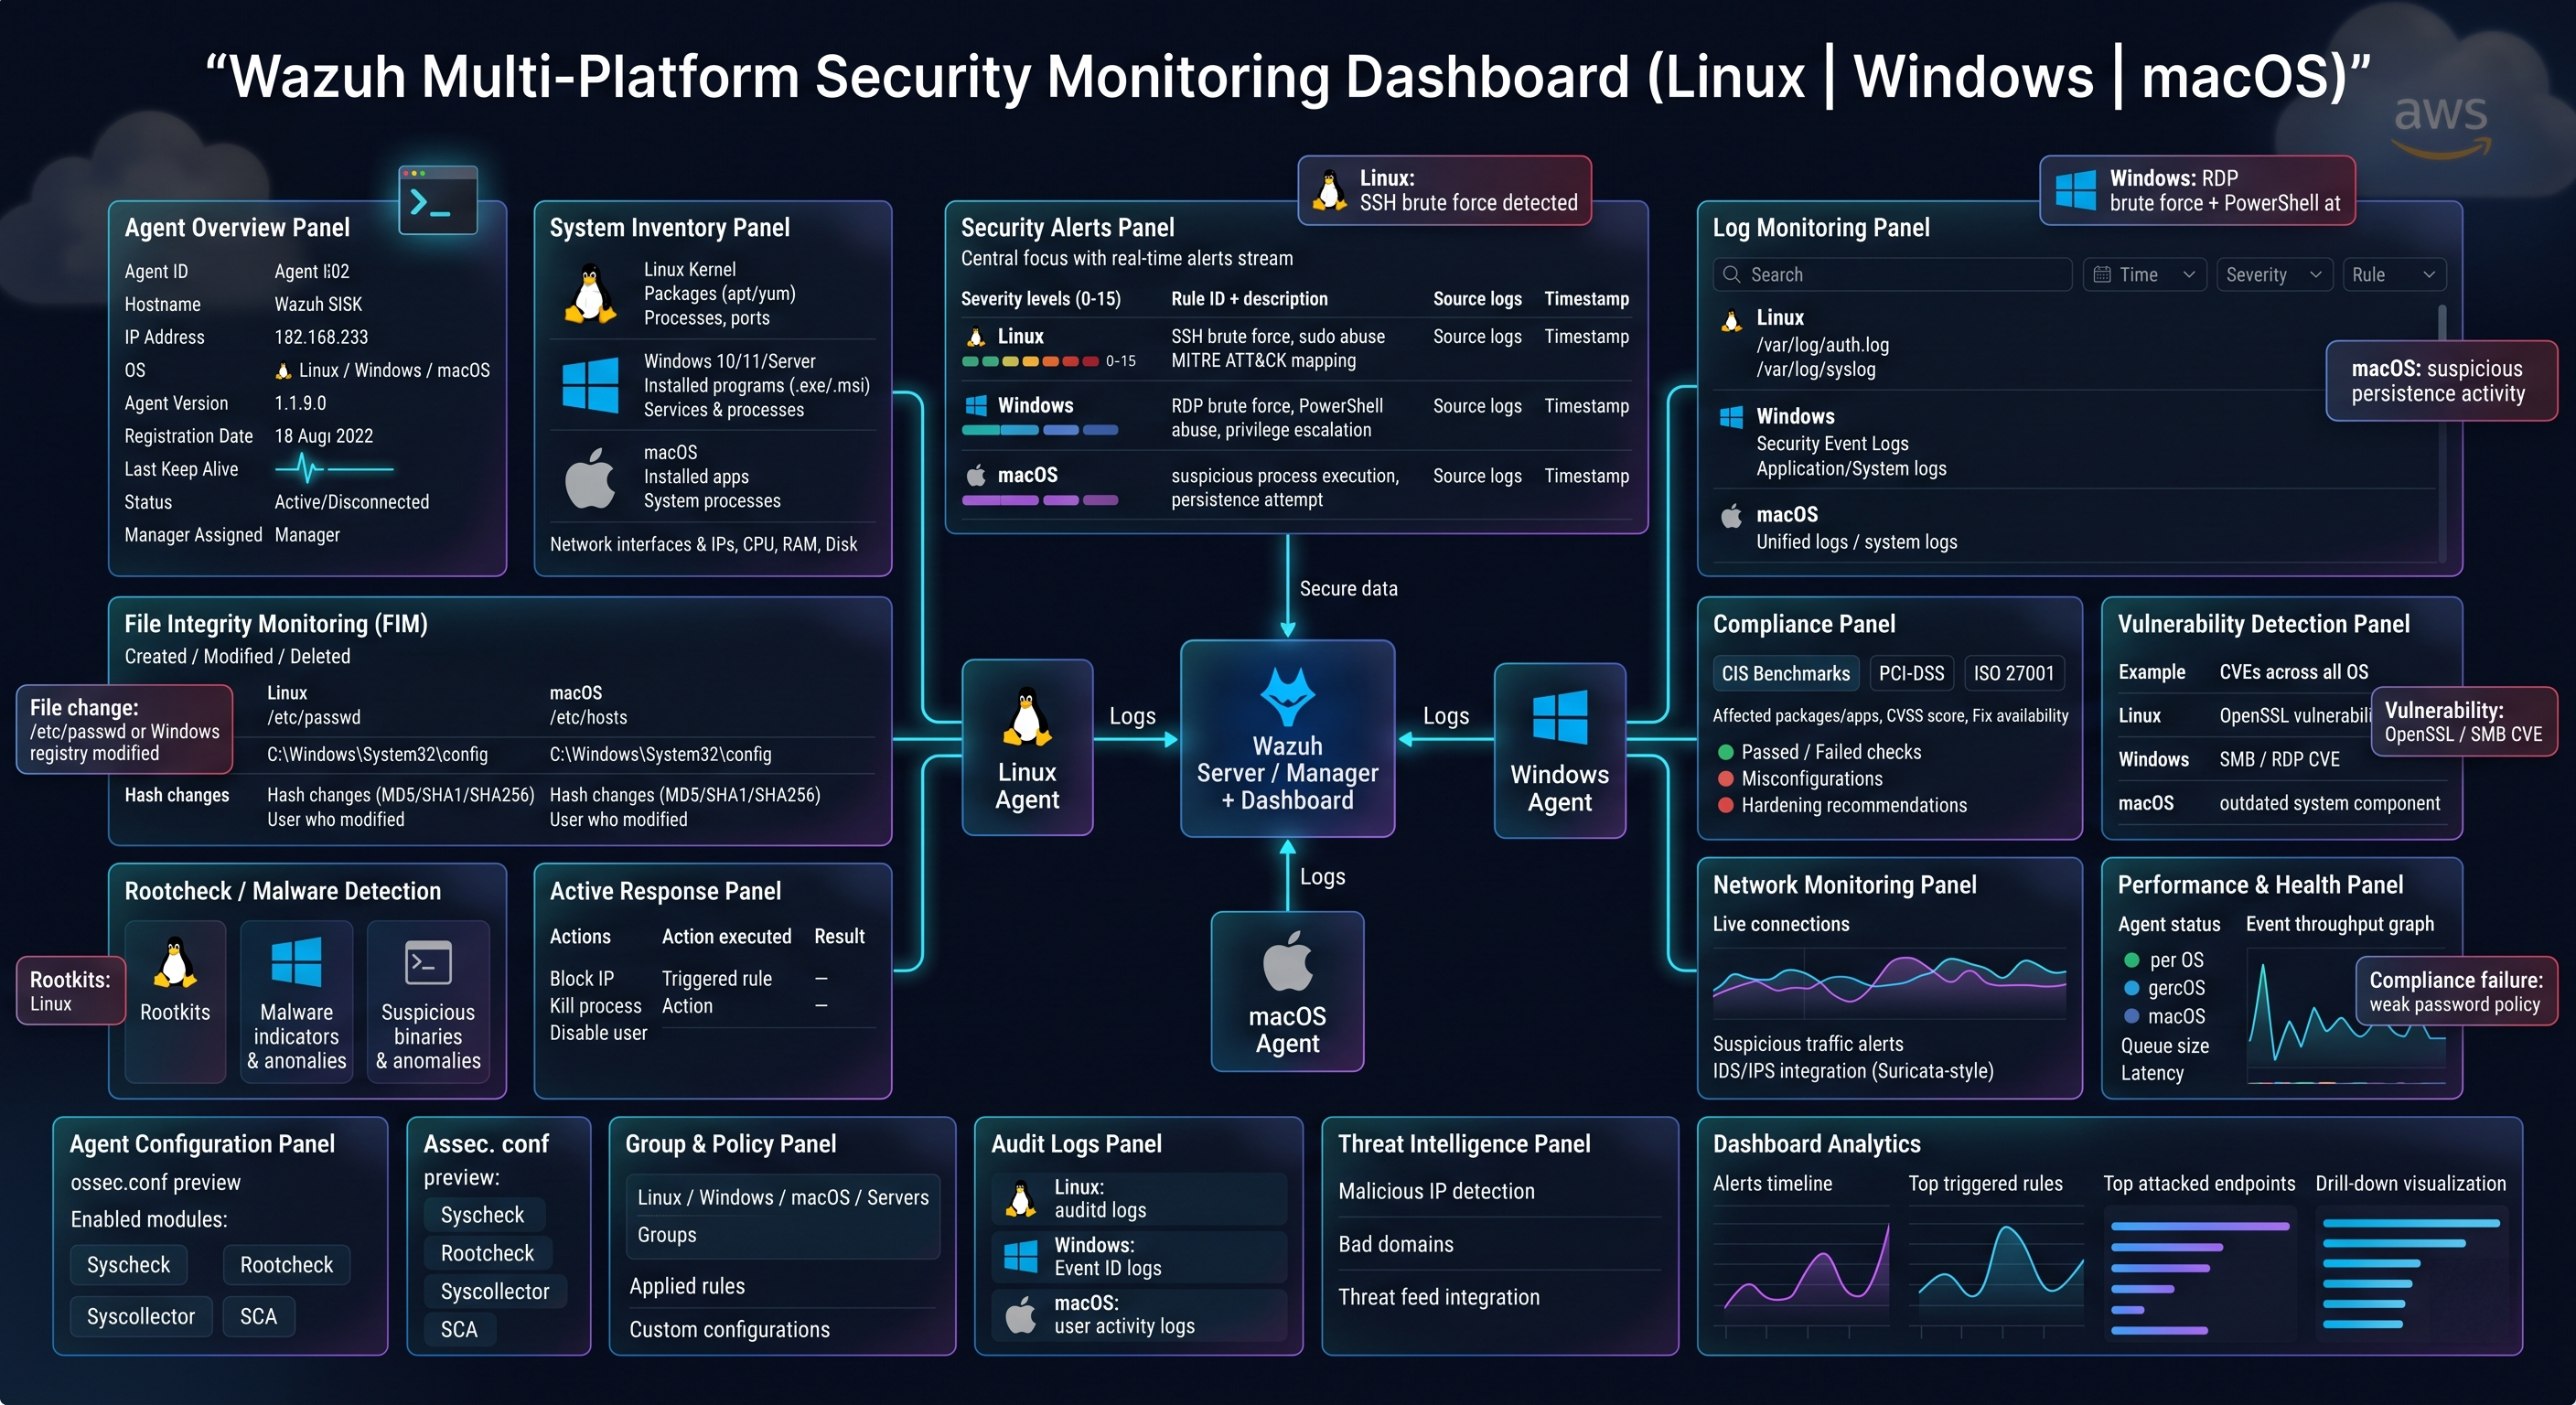This screenshot has width=2576, height=1405.
Task: Open the Rule filter dropdown
Action: [x=2394, y=274]
